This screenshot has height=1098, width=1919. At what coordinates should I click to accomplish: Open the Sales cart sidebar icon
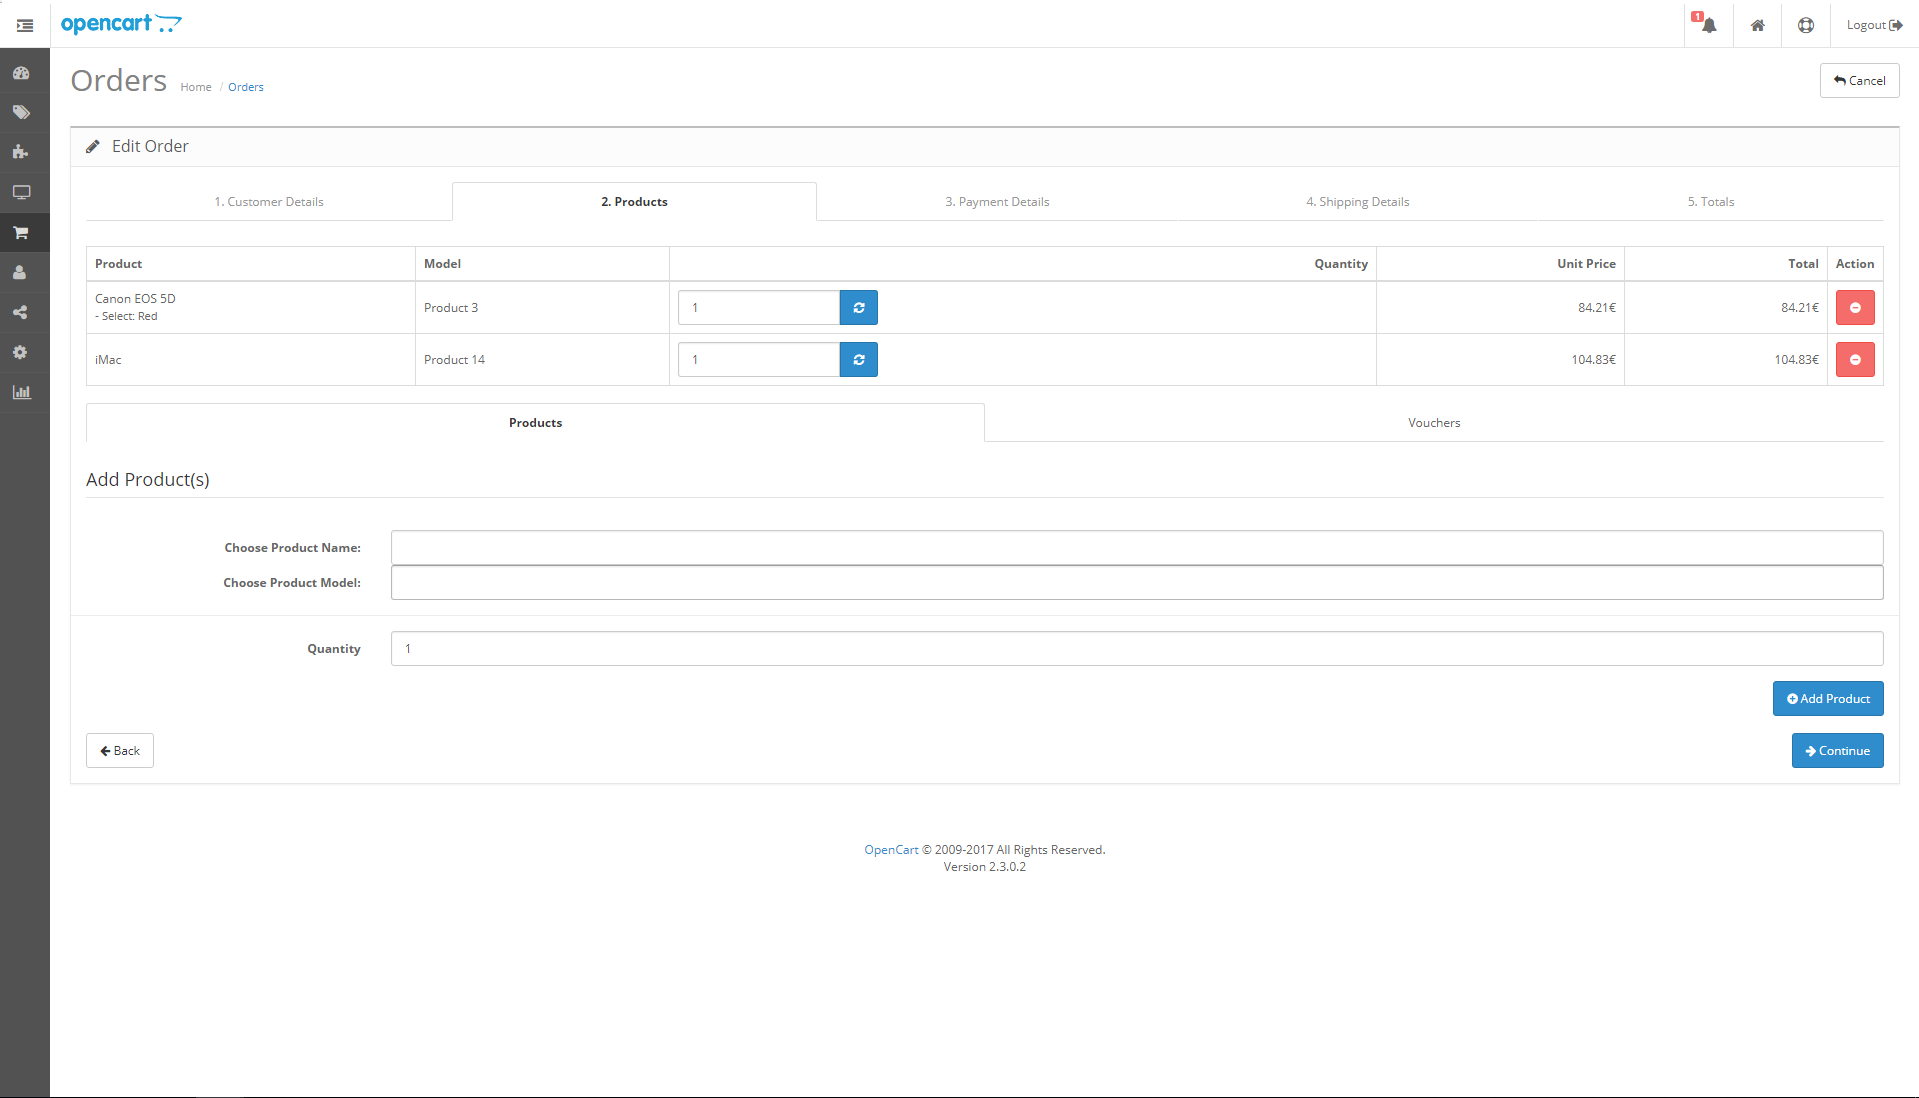(21, 233)
